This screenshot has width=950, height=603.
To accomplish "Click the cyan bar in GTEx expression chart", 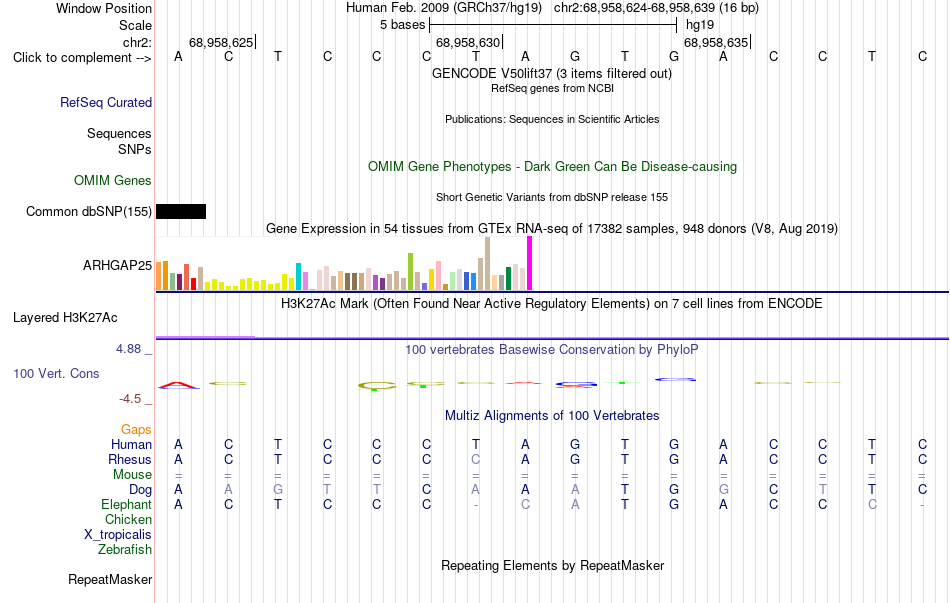I will pyautogui.click(x=298, y=276).
